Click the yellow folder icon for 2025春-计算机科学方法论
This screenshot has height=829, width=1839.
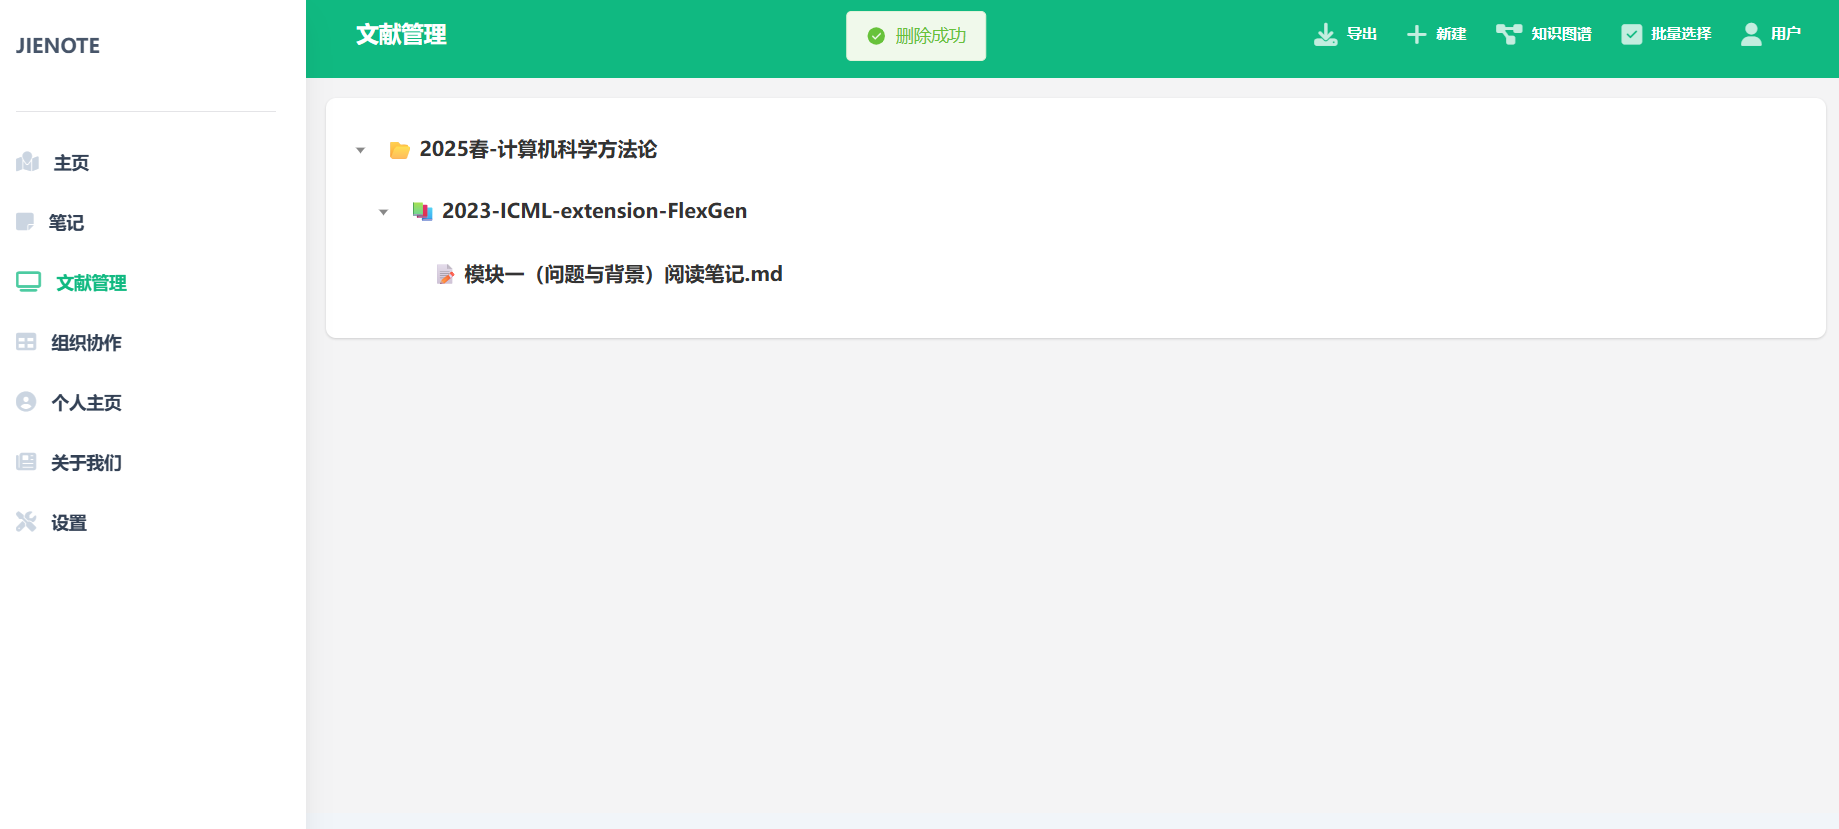[x=400, y=150]
